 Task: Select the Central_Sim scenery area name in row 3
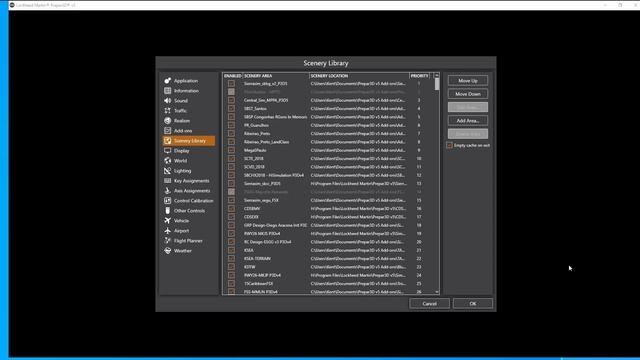266,100
